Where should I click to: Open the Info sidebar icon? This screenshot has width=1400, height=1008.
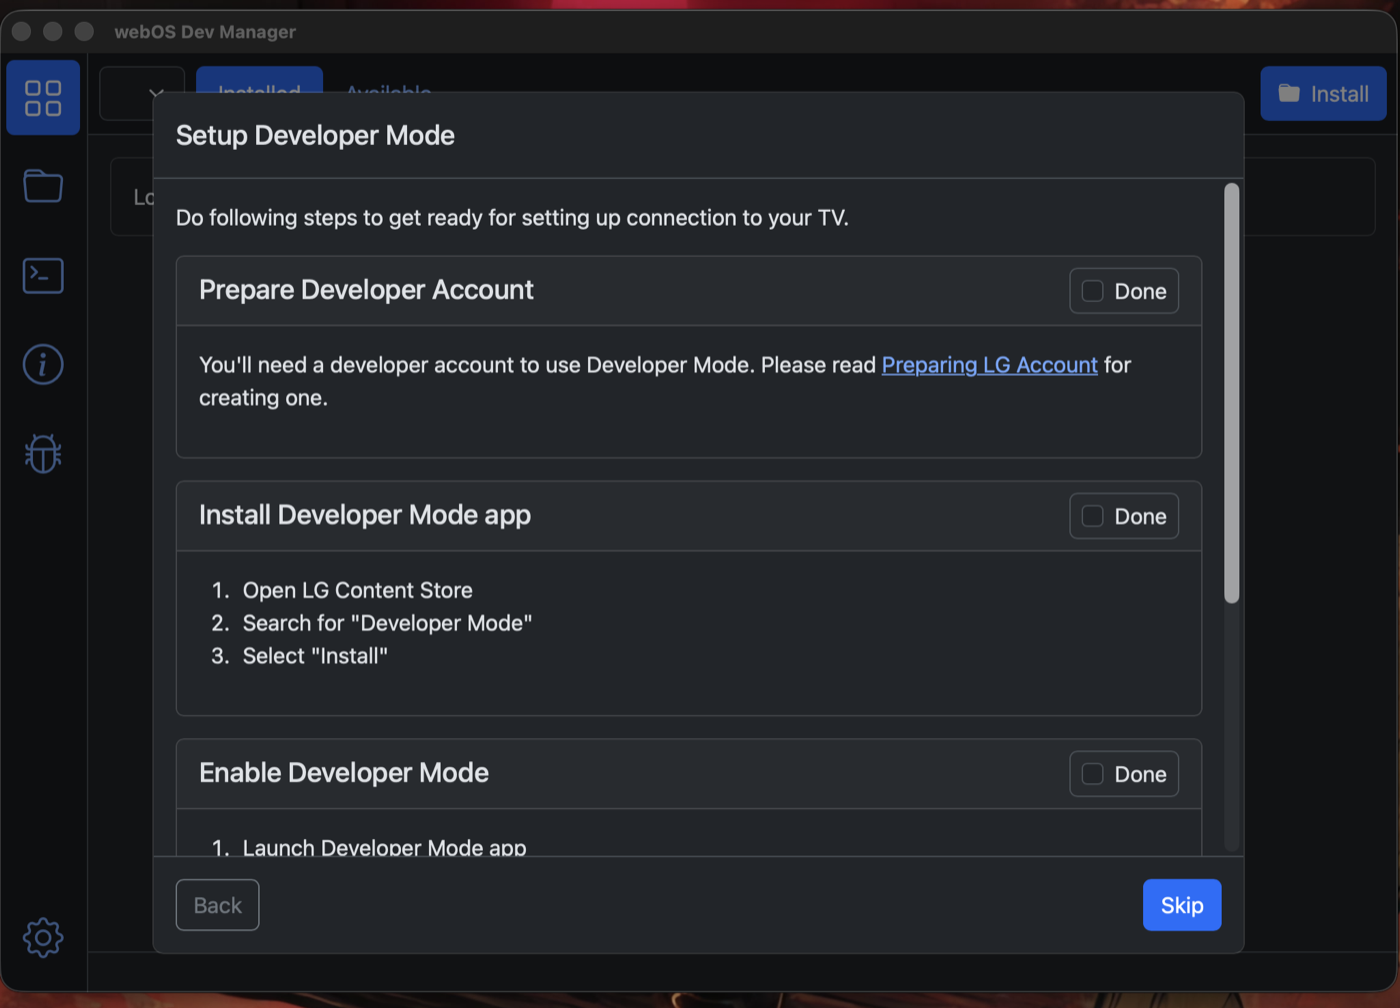tap(43, 364)
